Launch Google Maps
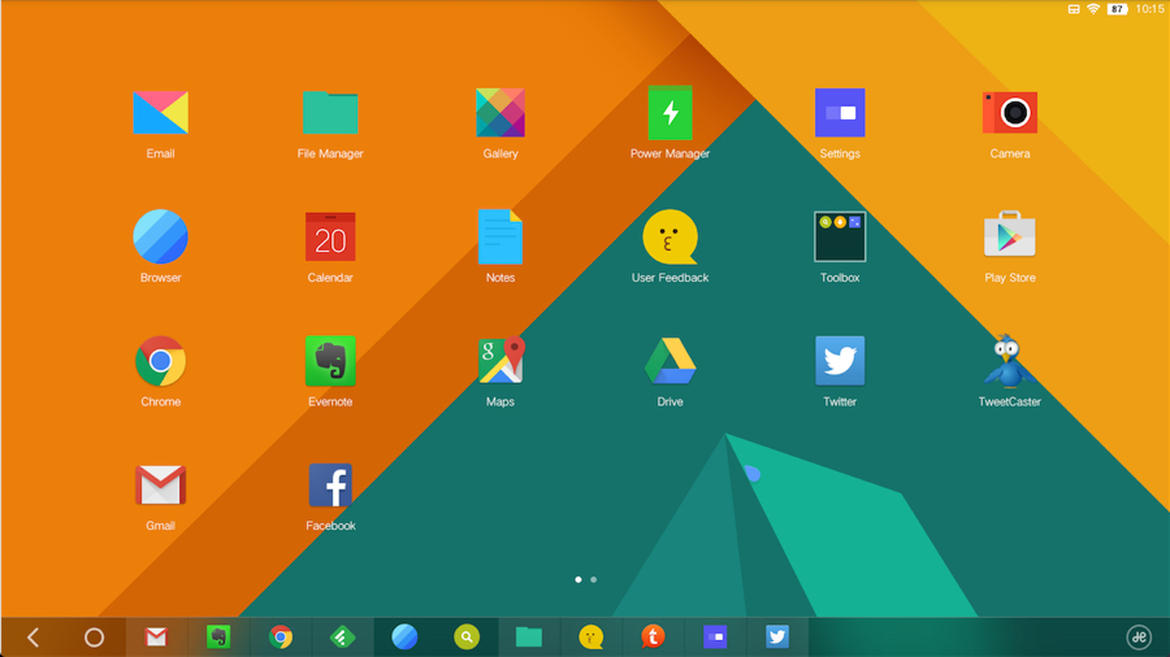This screenshot has width=1170, height=657. pyautogui.click(x=501, y=361)
